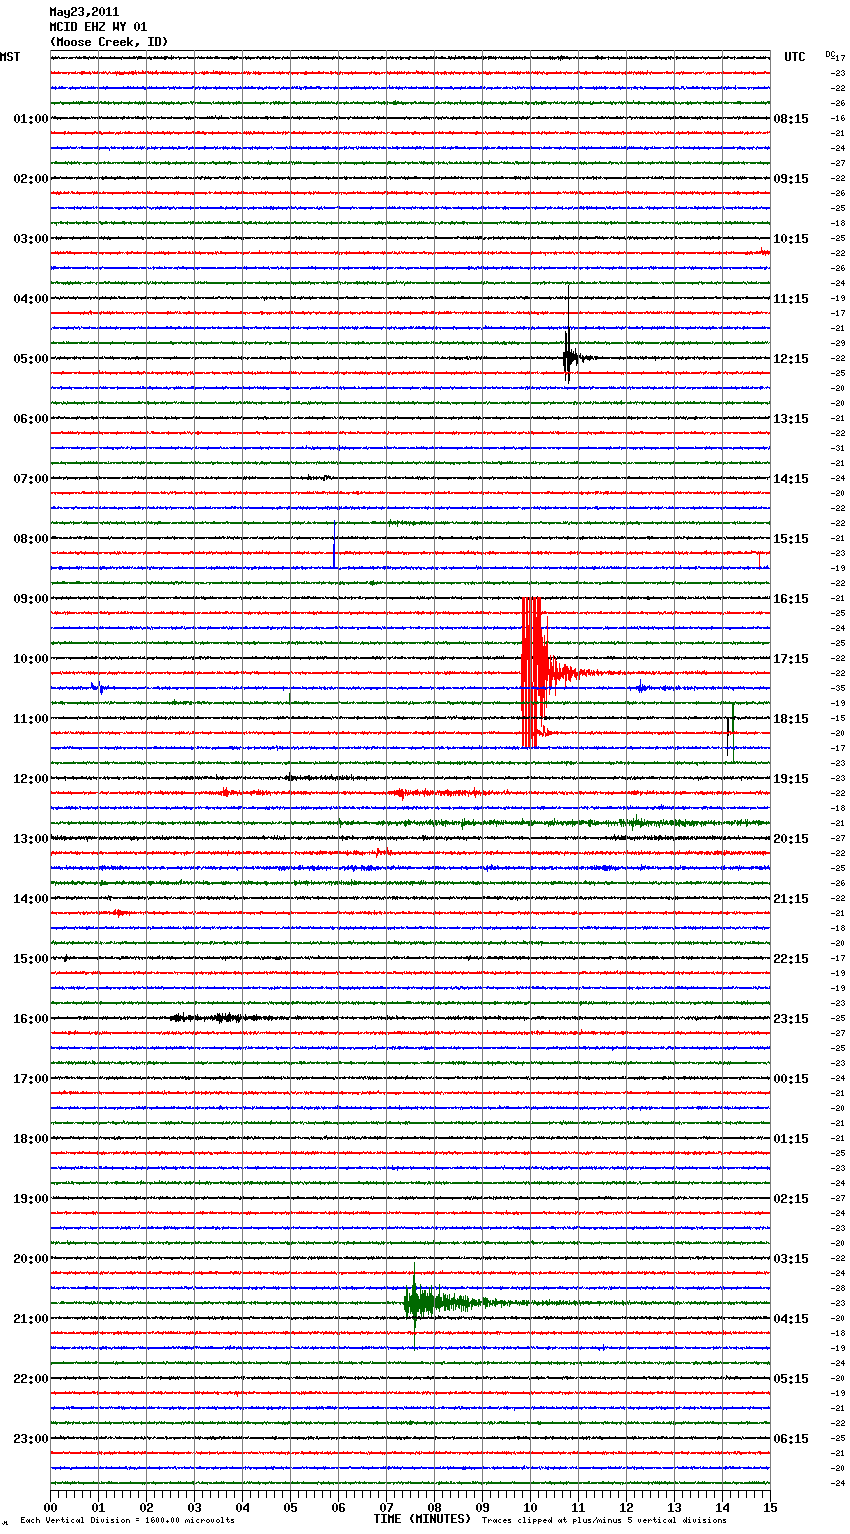Select the 05:00 MST time label
850x1534 pixels.
click(x=30, y=359)
